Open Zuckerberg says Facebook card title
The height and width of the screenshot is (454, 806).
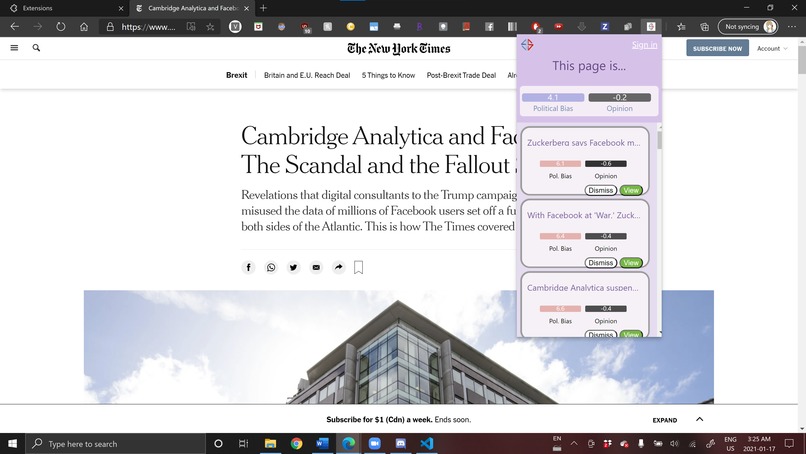[583, 143]
